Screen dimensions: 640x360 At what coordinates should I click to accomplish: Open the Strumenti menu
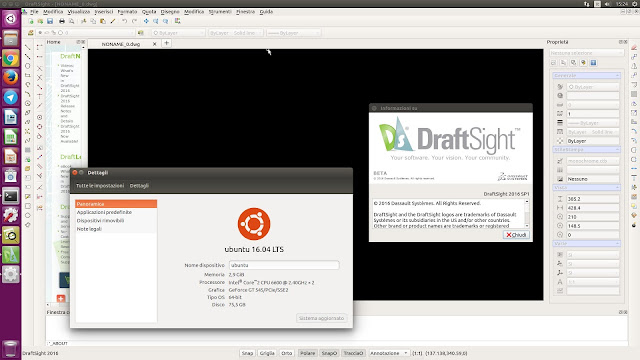(x=220, y=12)
